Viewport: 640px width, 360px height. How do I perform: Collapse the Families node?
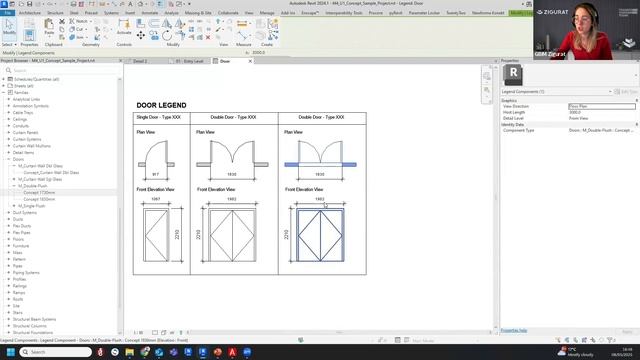(4, 93)
